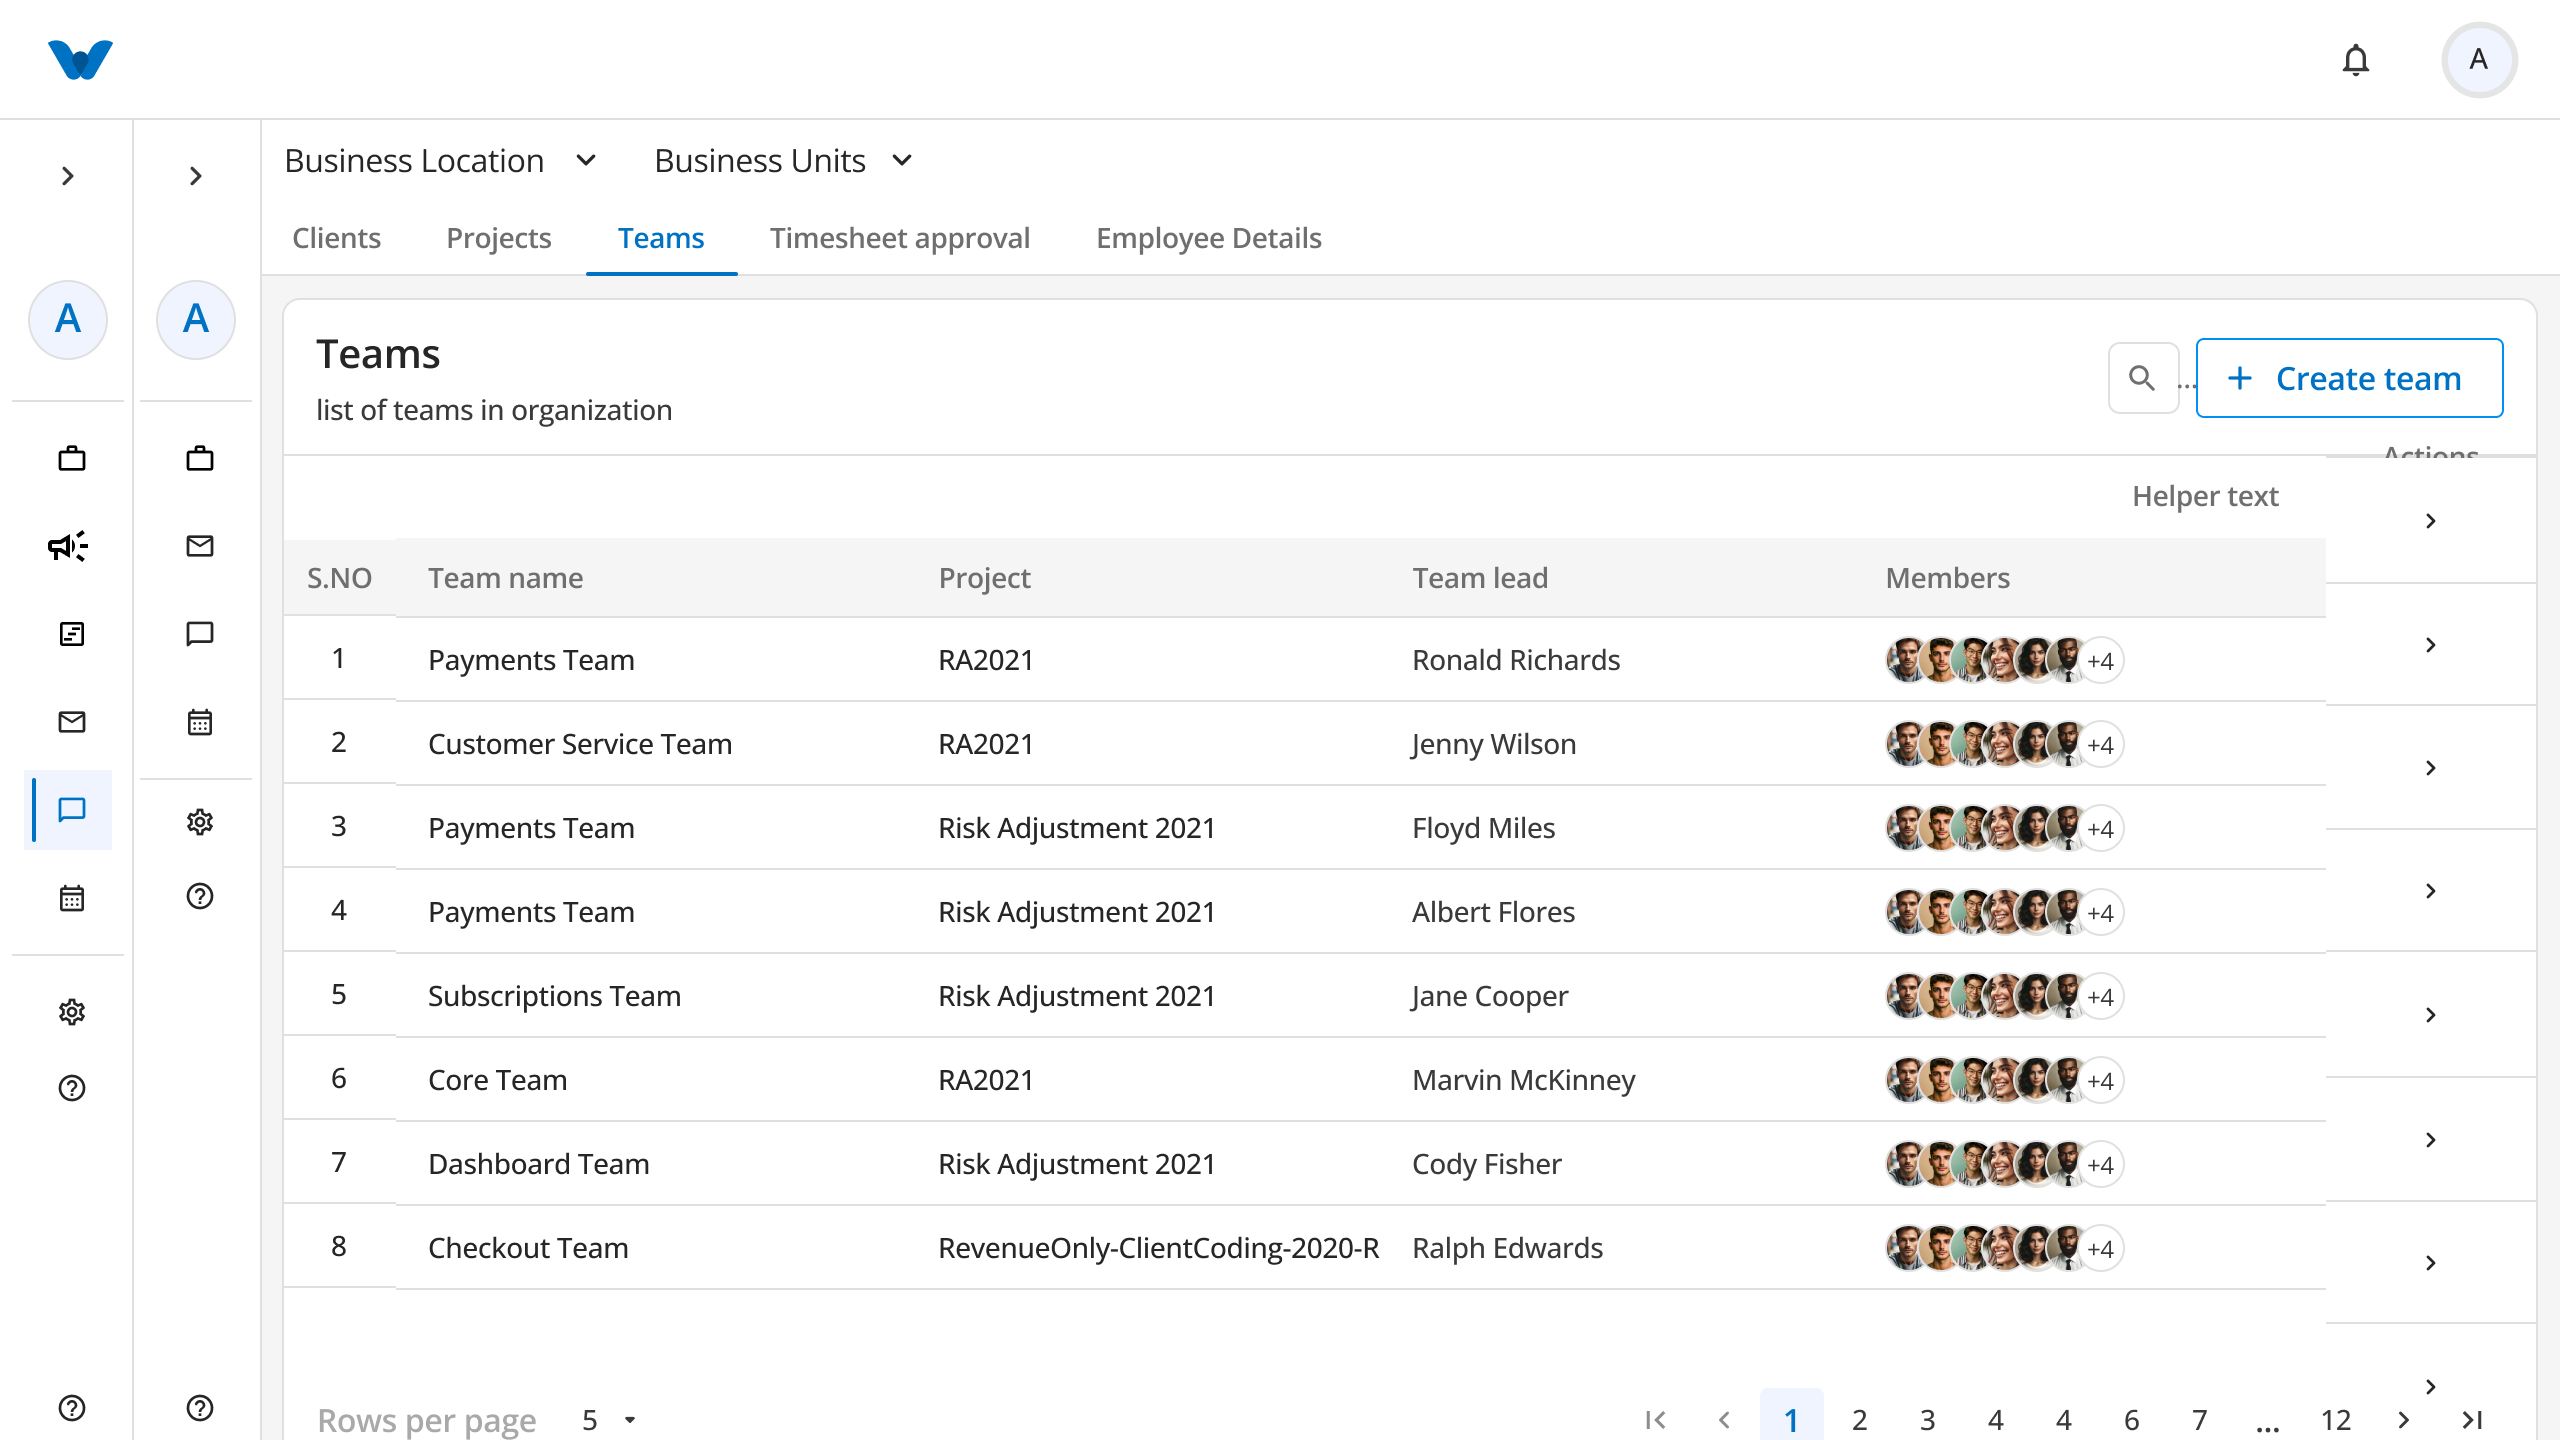The height and width of the screenshot is (1440, 2560).
Task: Open the mail icon in first sidebar
Action: 72,722
